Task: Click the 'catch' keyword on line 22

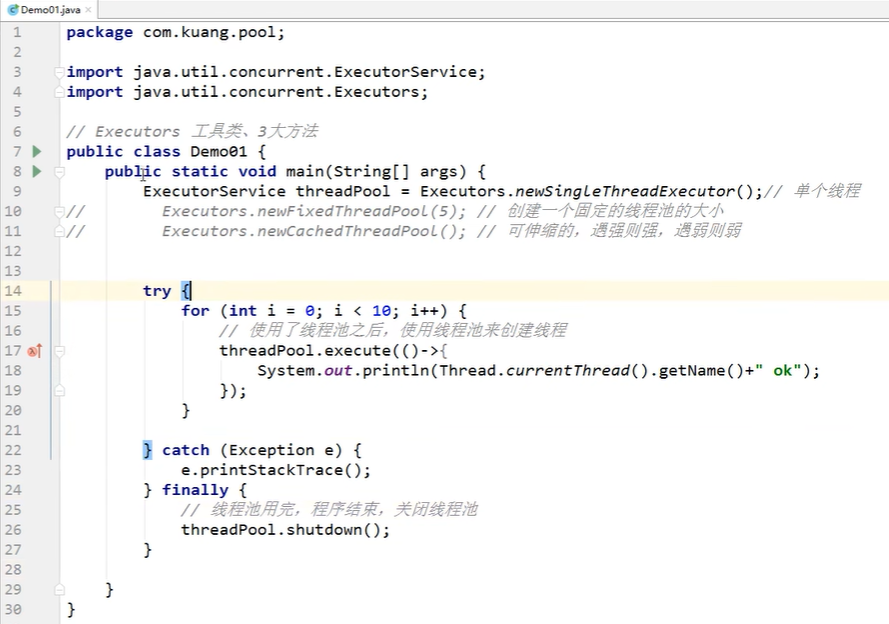Action: pyautogui.click(x=185, y=450)
